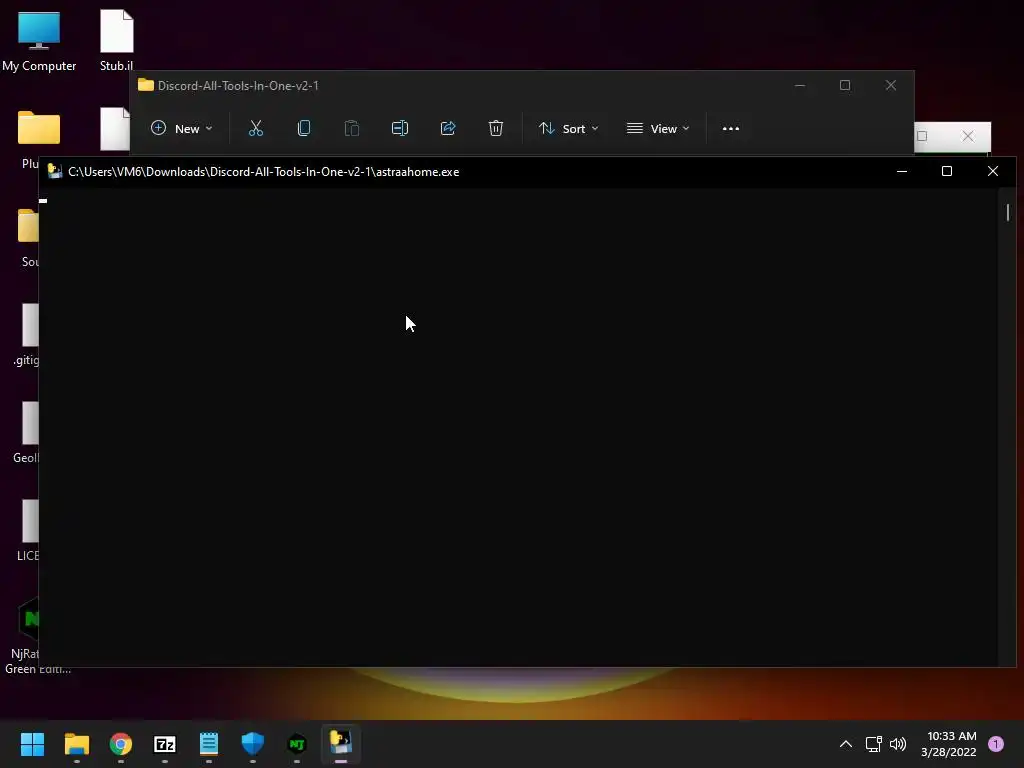Open the Notepad taskbar icon
Viewport: 1024px width, 768px height.
click(209, 744)
